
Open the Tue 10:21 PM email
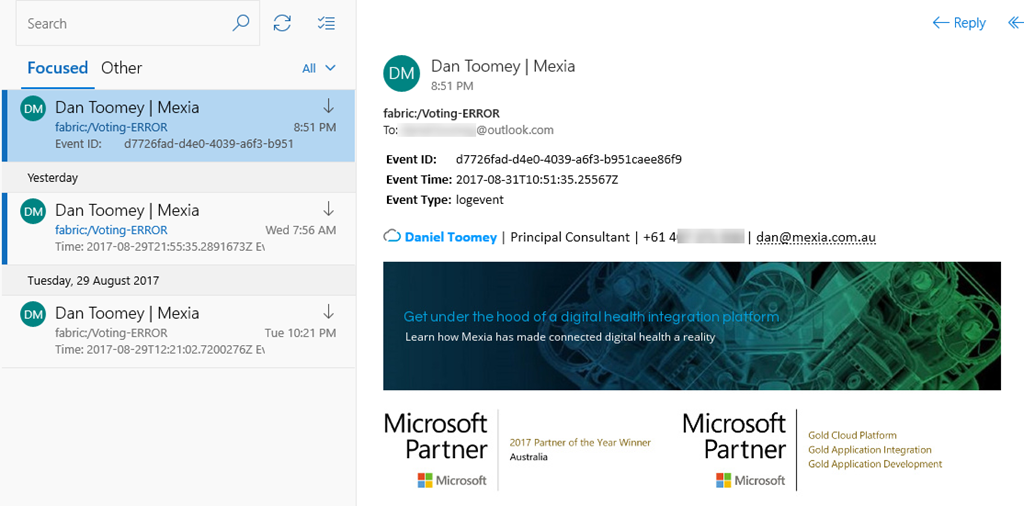[x=180, y=331]
